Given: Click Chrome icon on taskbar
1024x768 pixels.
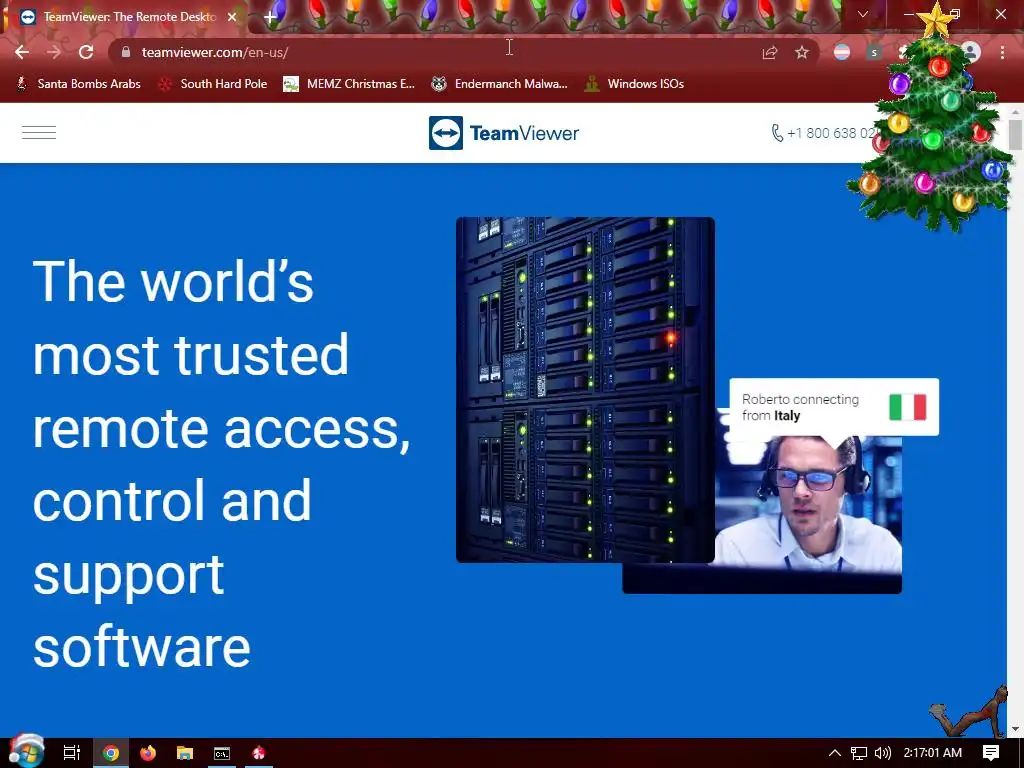Looking at the screenshot, I should [x=111, y=753].
